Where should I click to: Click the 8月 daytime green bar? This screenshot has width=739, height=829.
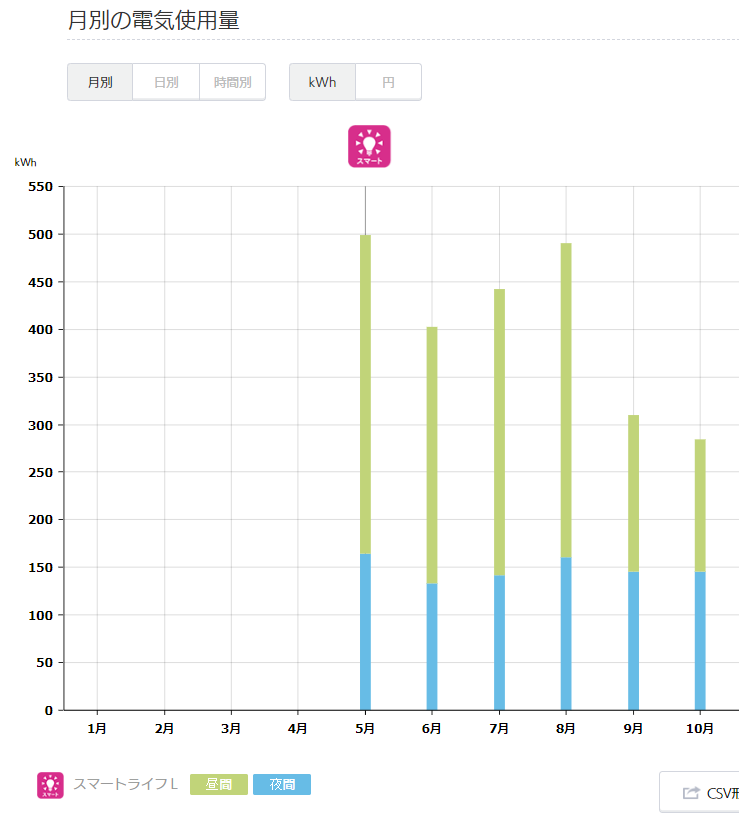566,400
